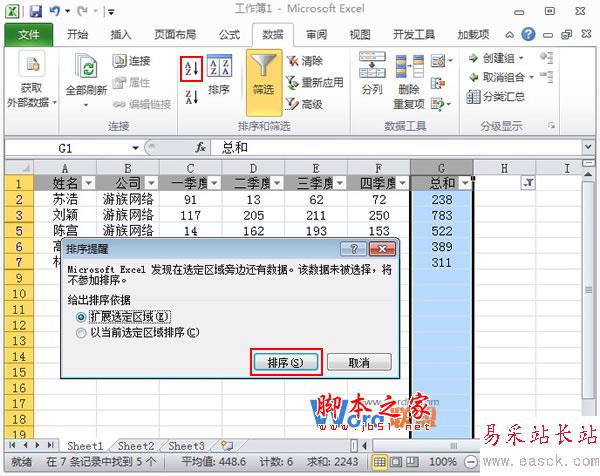The height and width of the screenshot is (476, 600).
Task: Click the Sort A to Z ascending icon
Action: [x=191, y=69]
